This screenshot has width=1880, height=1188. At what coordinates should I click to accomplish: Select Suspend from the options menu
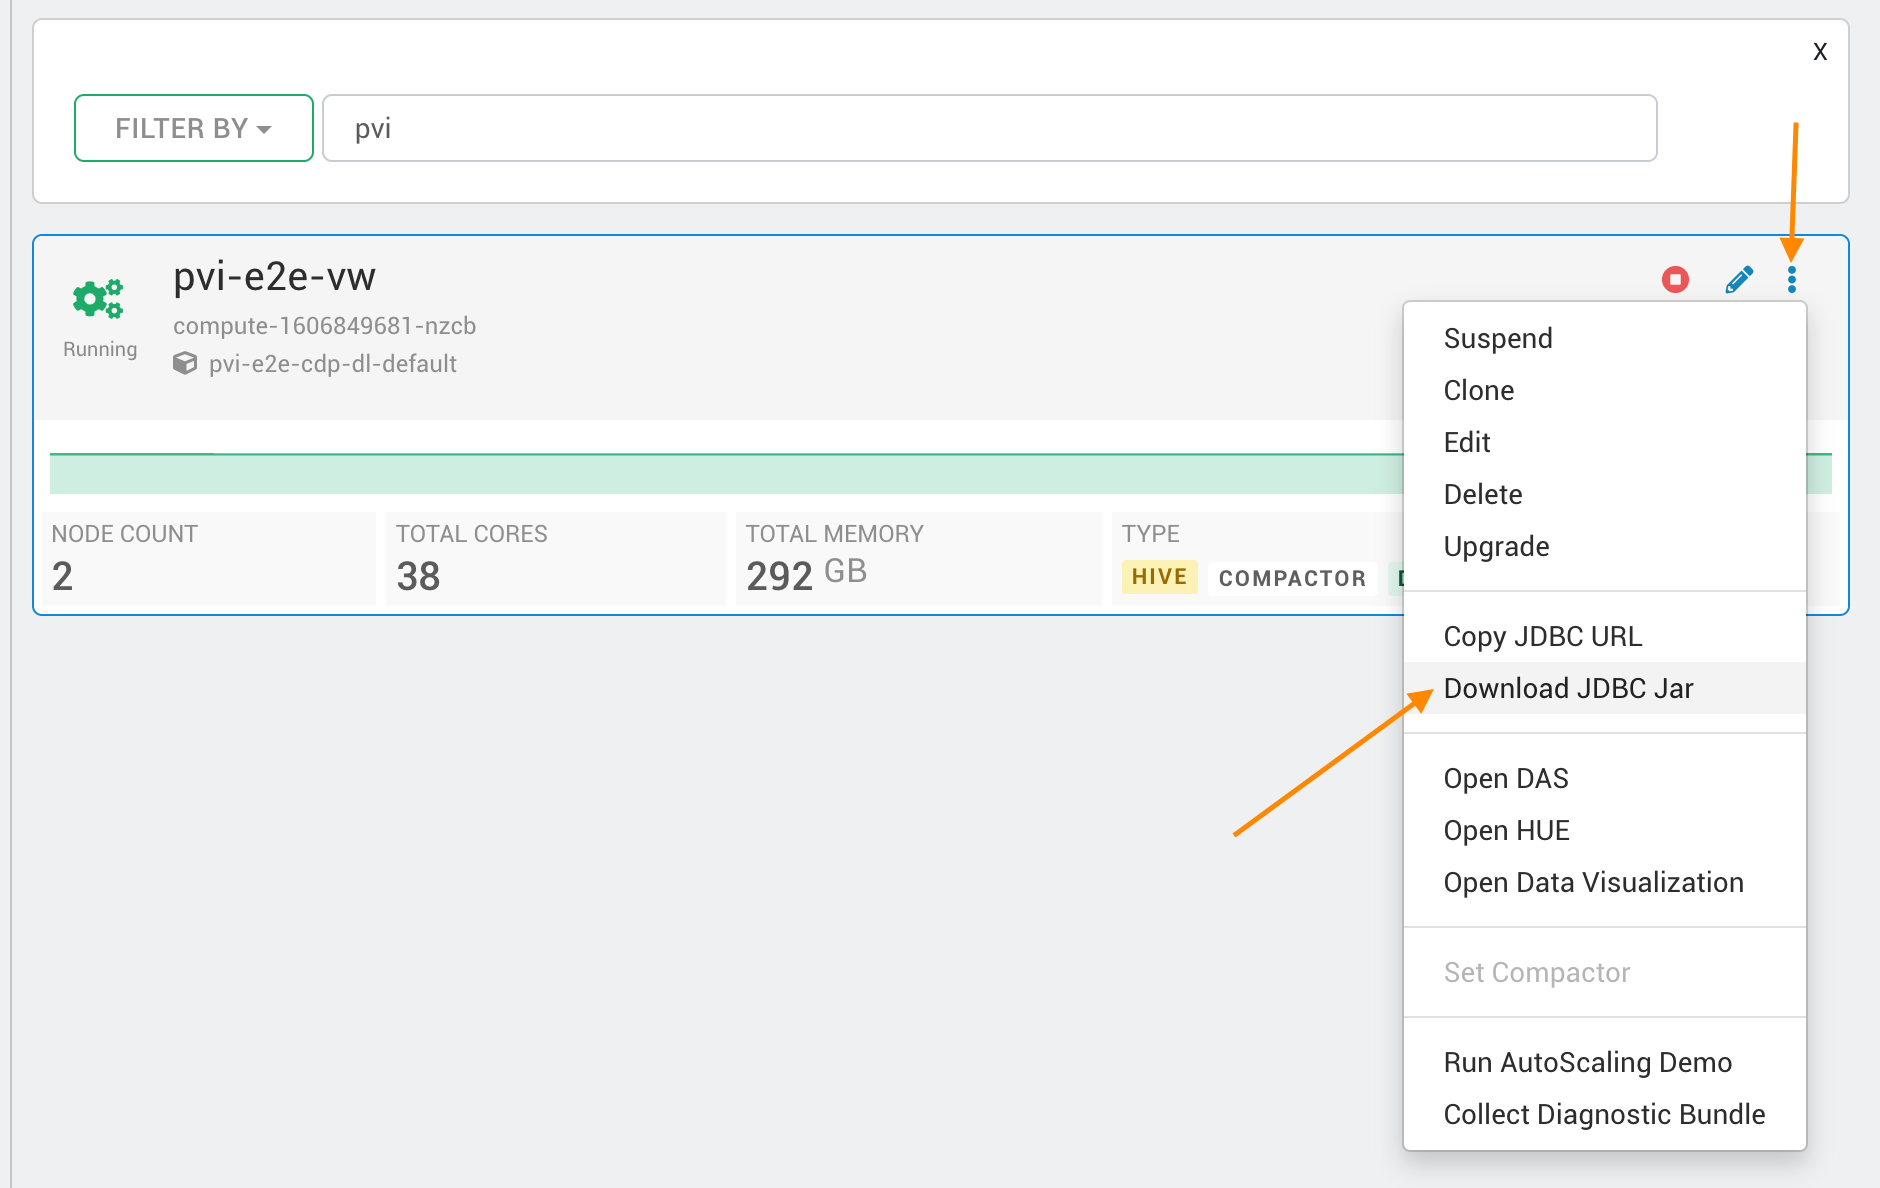click(1497, 338)
